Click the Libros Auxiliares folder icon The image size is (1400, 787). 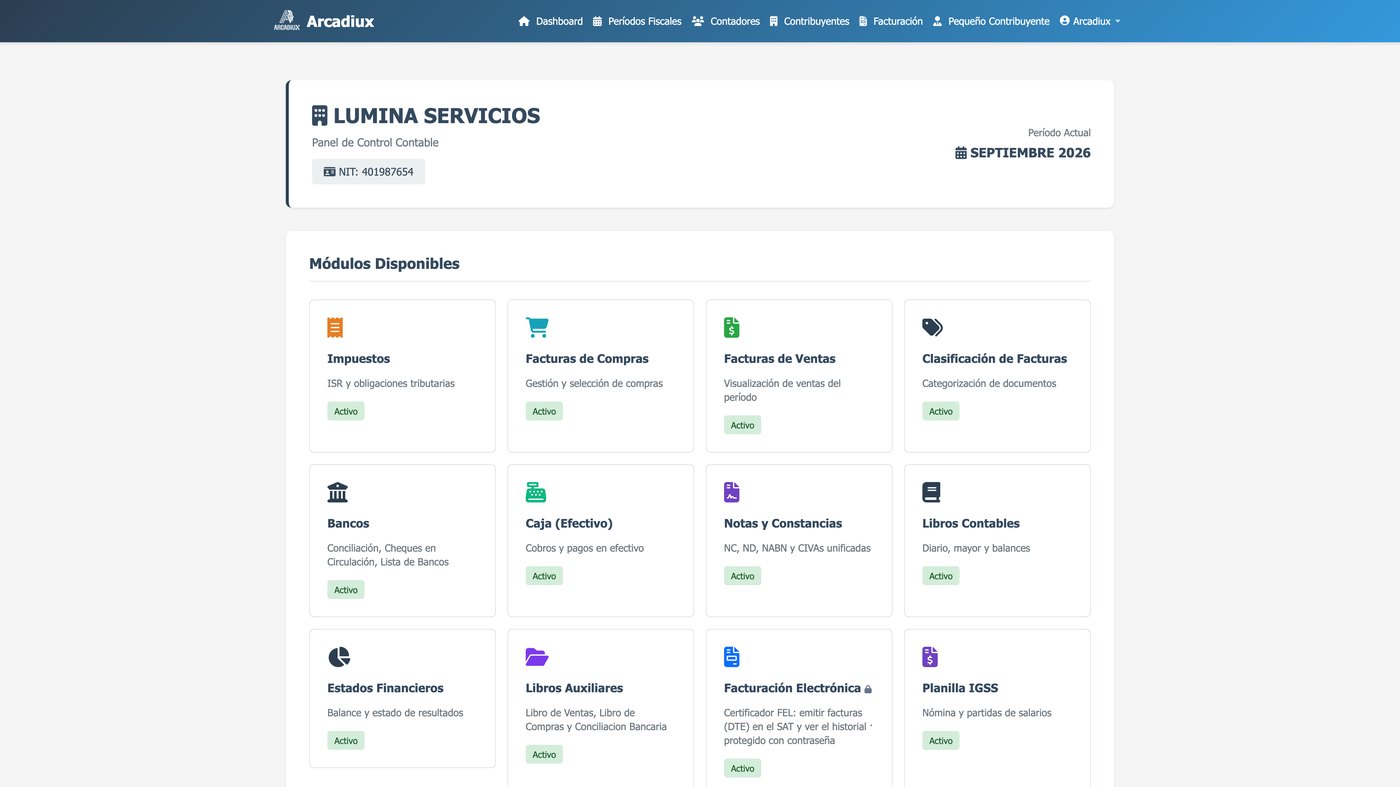pos(537,657)
